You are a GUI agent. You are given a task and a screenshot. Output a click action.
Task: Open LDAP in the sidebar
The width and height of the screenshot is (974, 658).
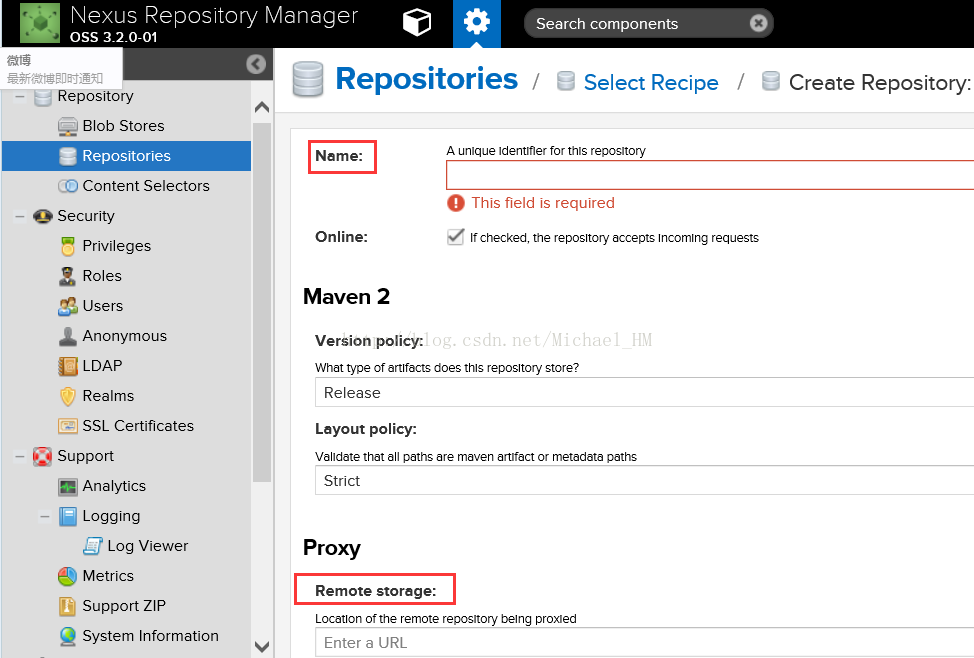102,366
